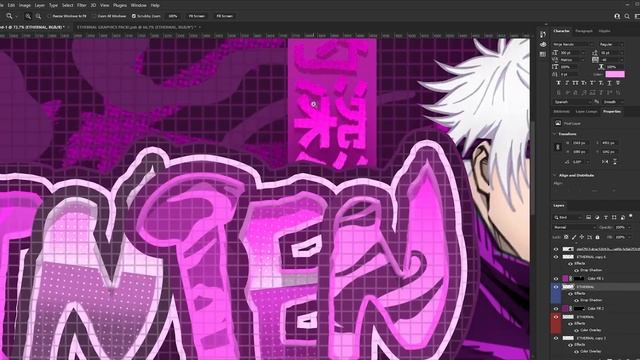The width and height of the screenshot is (640, 360).
Task: Enable Resize Windows to Fit checkbox
Action: pos(48,16)
